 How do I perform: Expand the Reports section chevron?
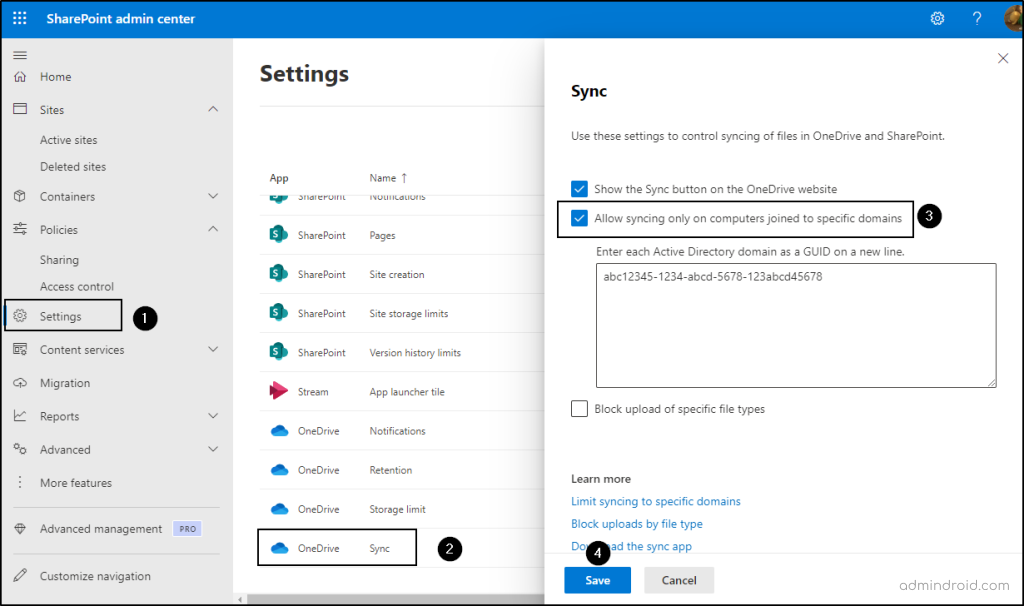[212, 416]
